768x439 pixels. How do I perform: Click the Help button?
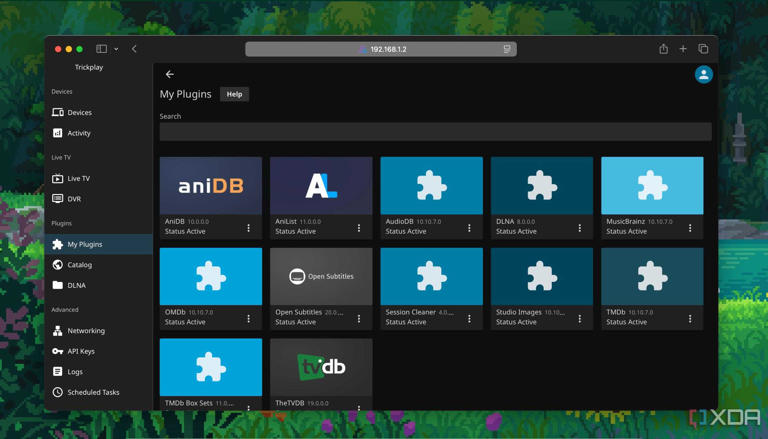(234, 94)
